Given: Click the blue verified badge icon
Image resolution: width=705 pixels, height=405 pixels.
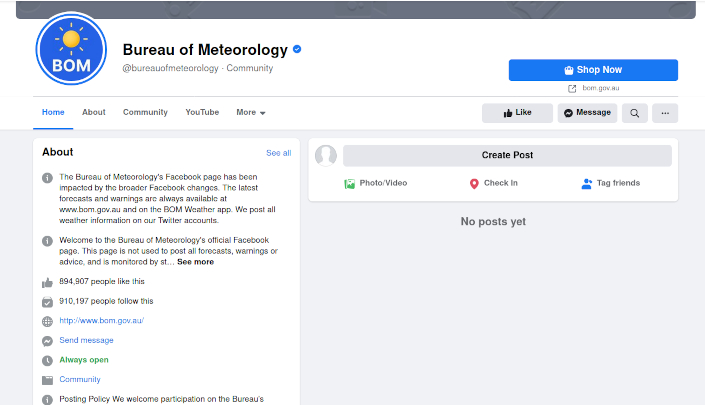Looking at the screenshot, I should [x=297, y=49].
